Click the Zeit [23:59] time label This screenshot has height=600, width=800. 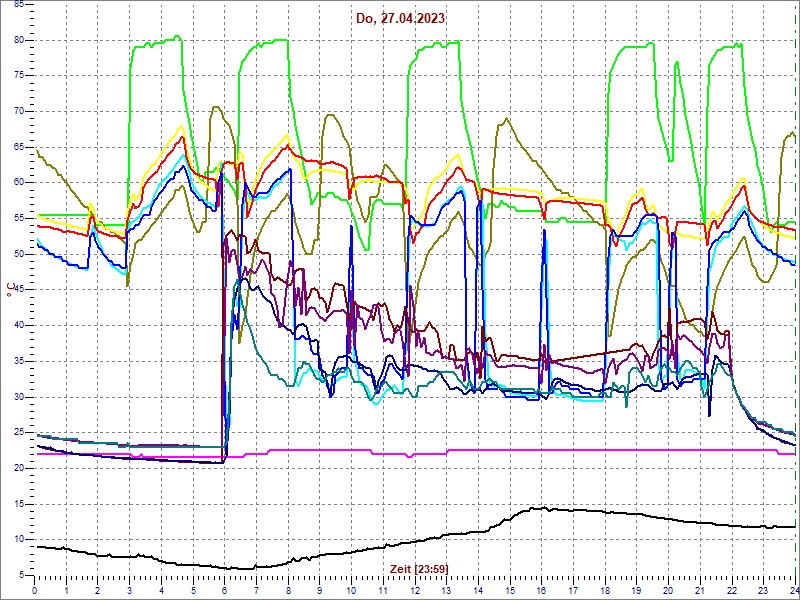tap(405, 568)
